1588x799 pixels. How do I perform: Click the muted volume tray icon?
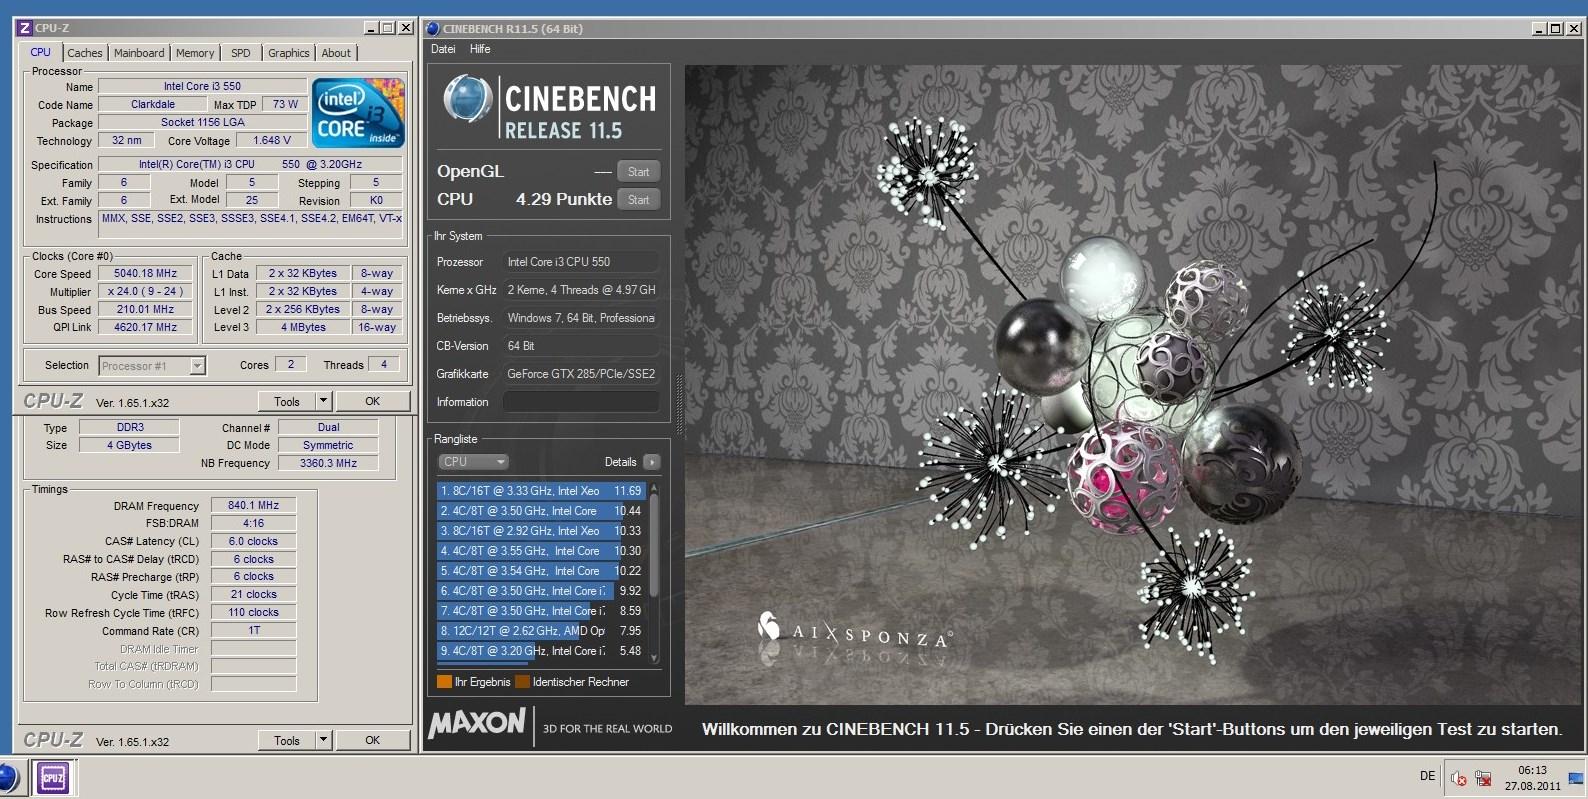pos(1459,779)
